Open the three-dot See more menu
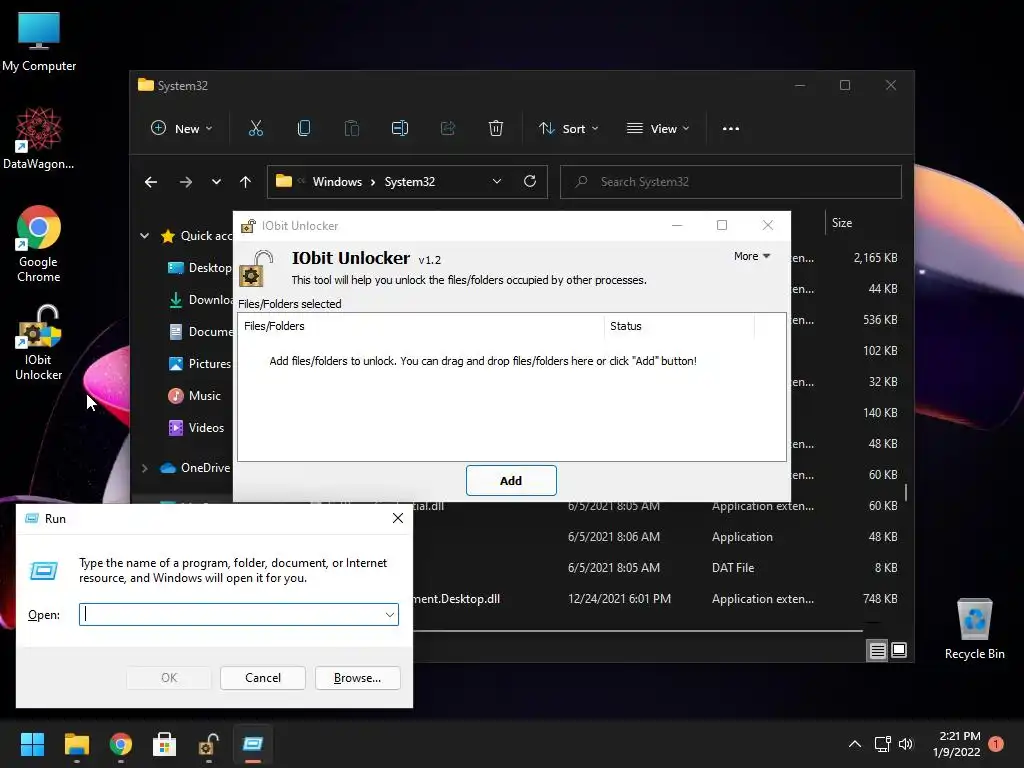Viewport: 1024px width, 768px height. click(x=731, y=129)
